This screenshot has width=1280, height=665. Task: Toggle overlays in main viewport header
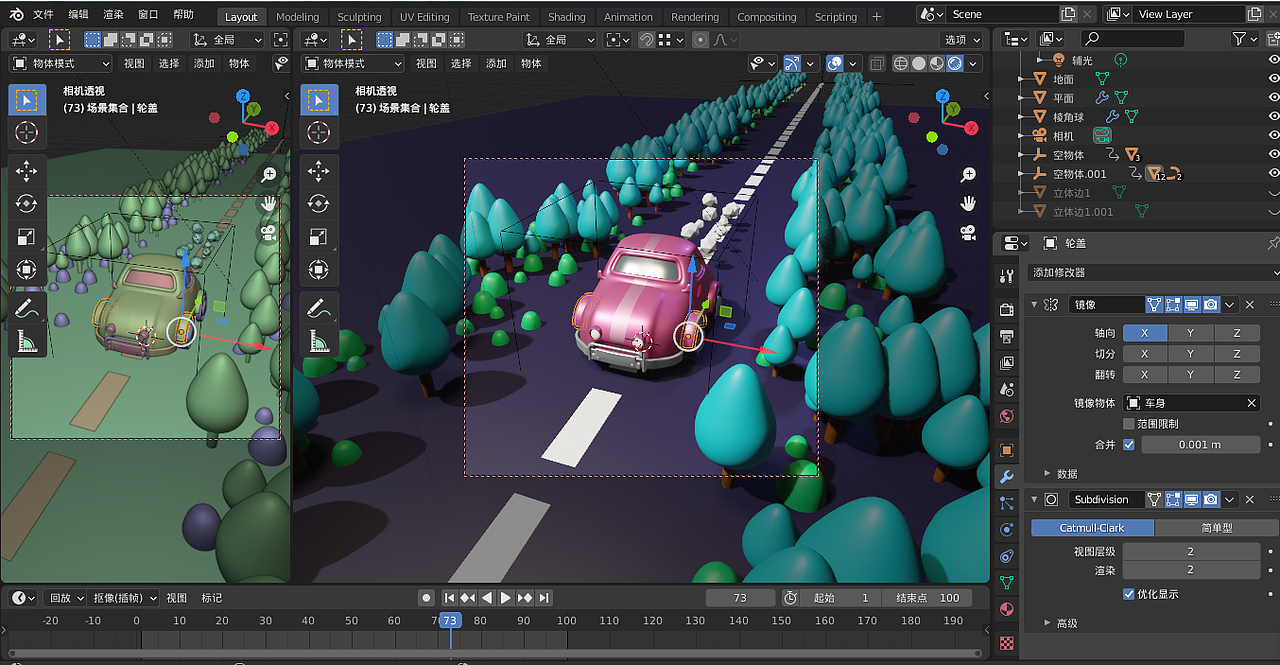[x=835, y=63]
